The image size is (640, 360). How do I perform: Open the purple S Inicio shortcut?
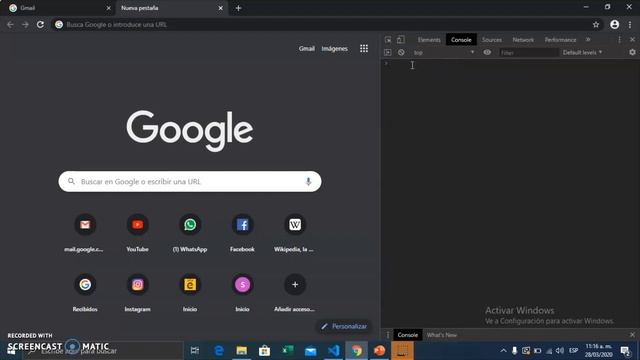pos(242,293)
